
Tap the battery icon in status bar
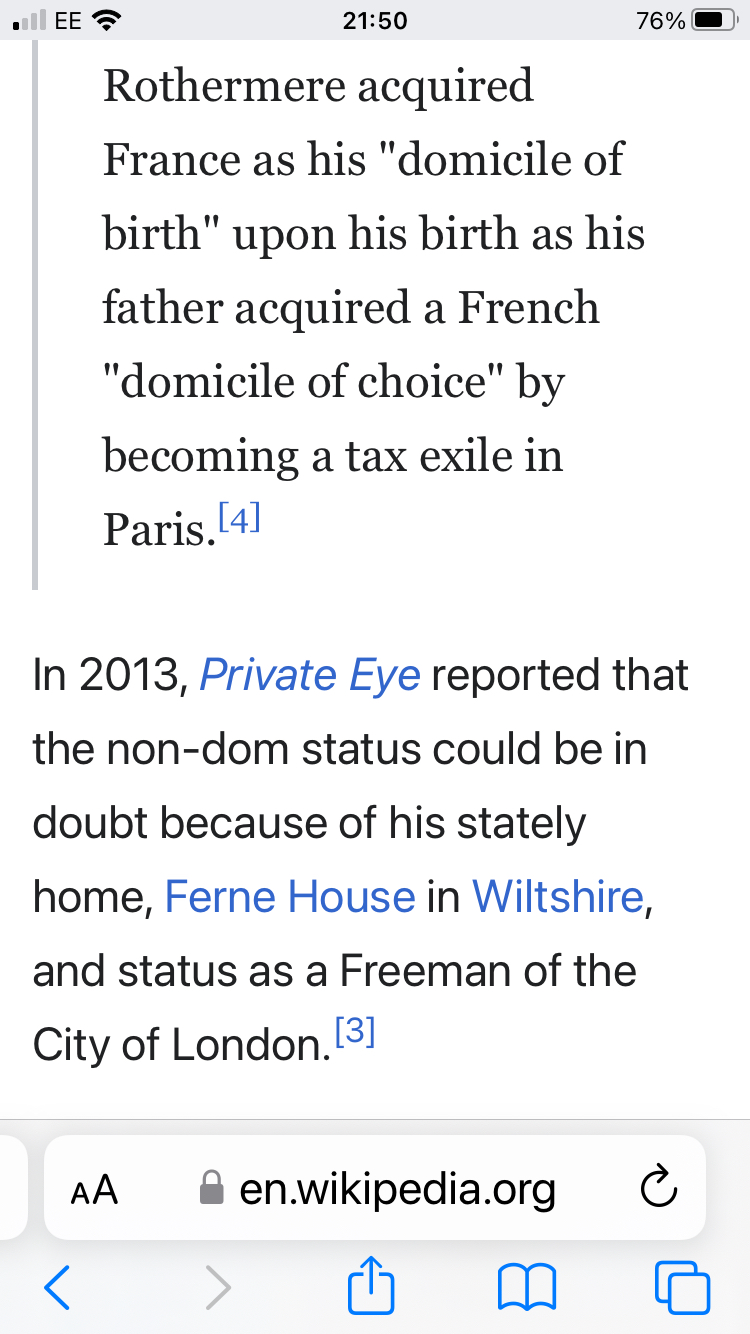(714, 20)
